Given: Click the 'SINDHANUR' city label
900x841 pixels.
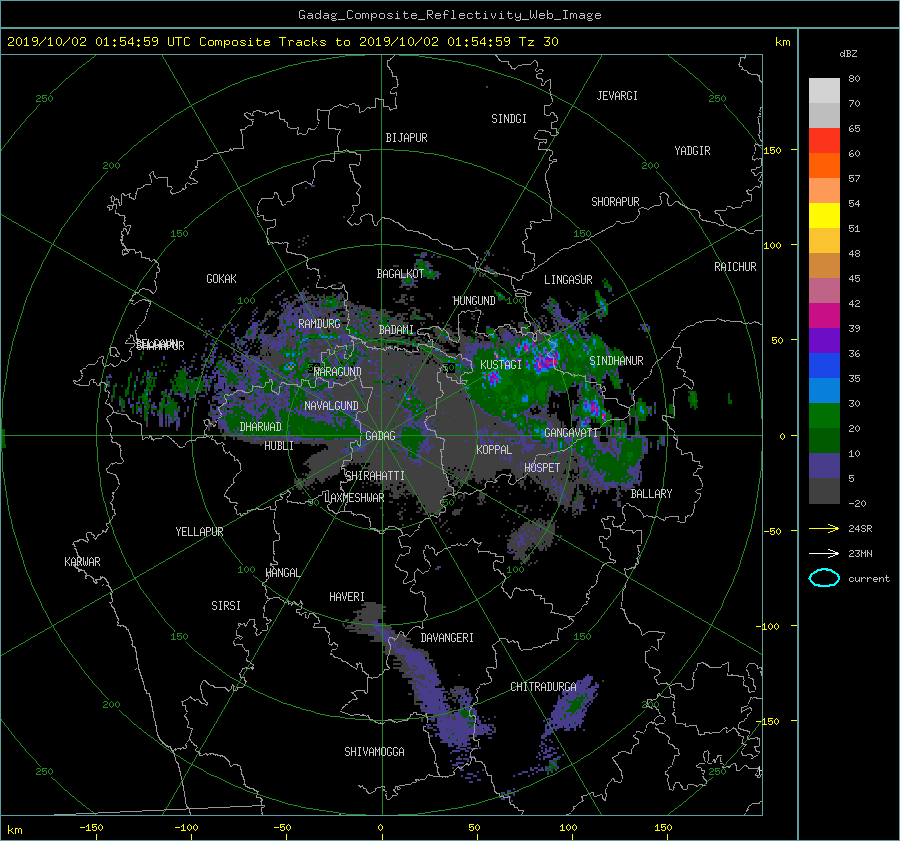Looking at the screenshot, I should pos(616,361).
